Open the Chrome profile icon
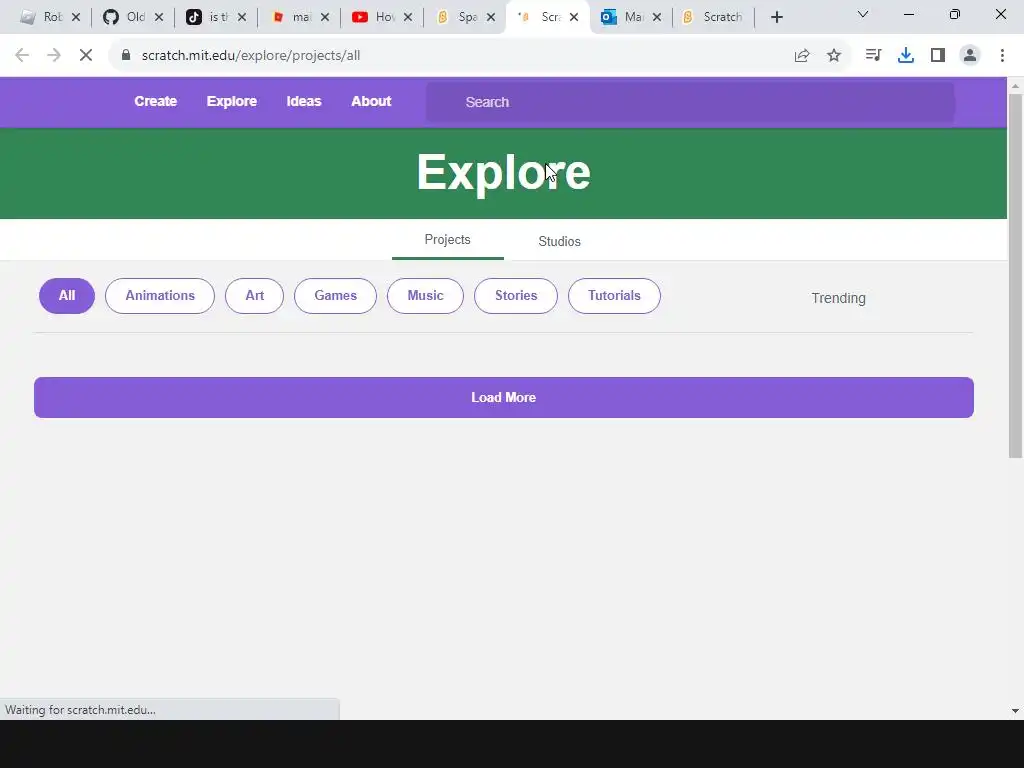Image resolution: width=1024 pixels, height=768 pixels. click(x=970, y=56)
